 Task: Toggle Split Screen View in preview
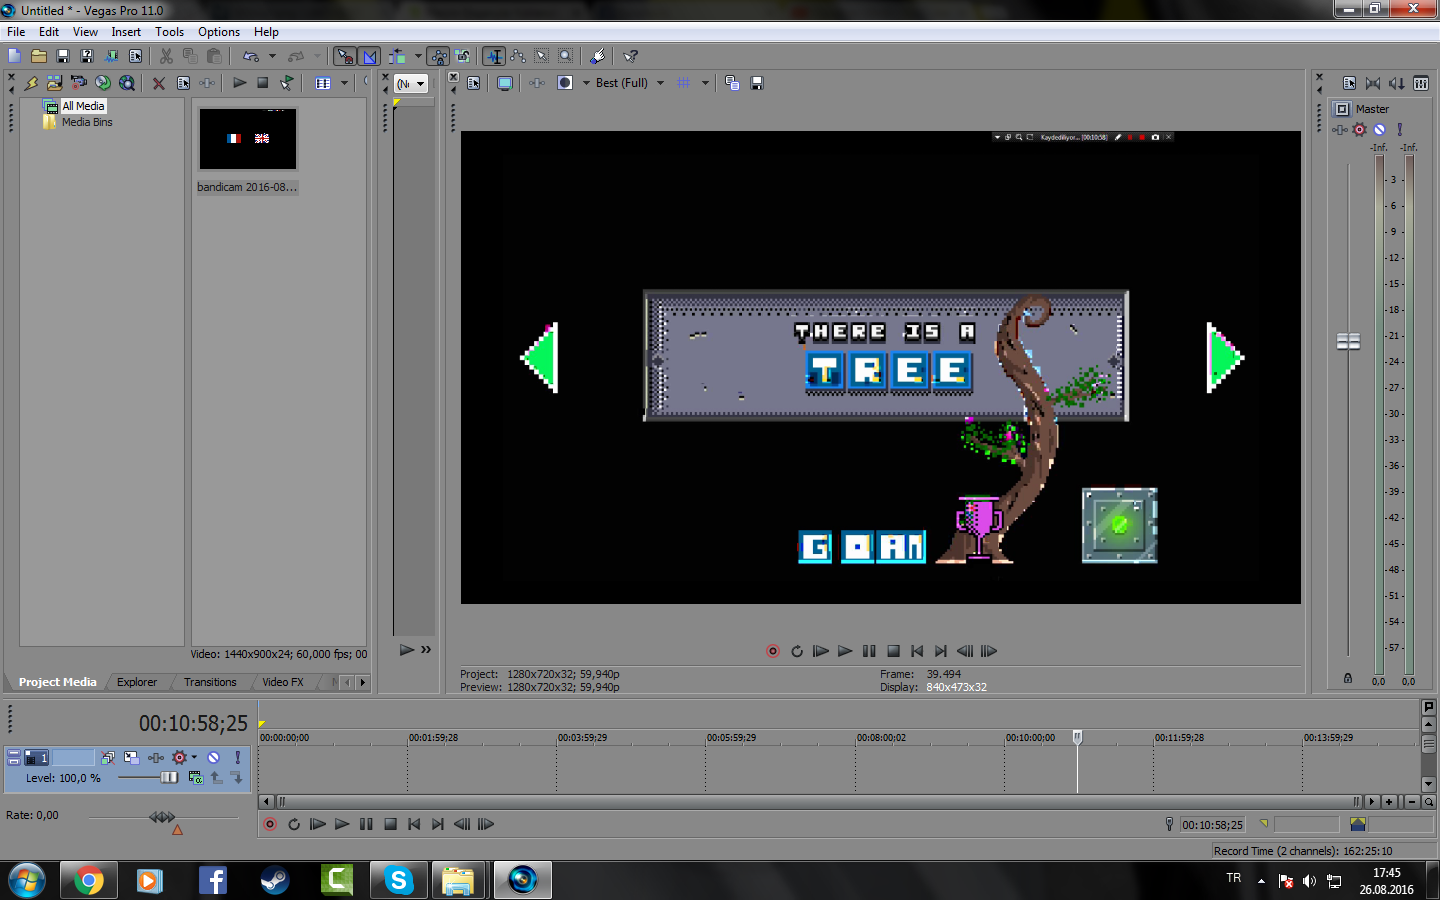(x=565, y=83)
